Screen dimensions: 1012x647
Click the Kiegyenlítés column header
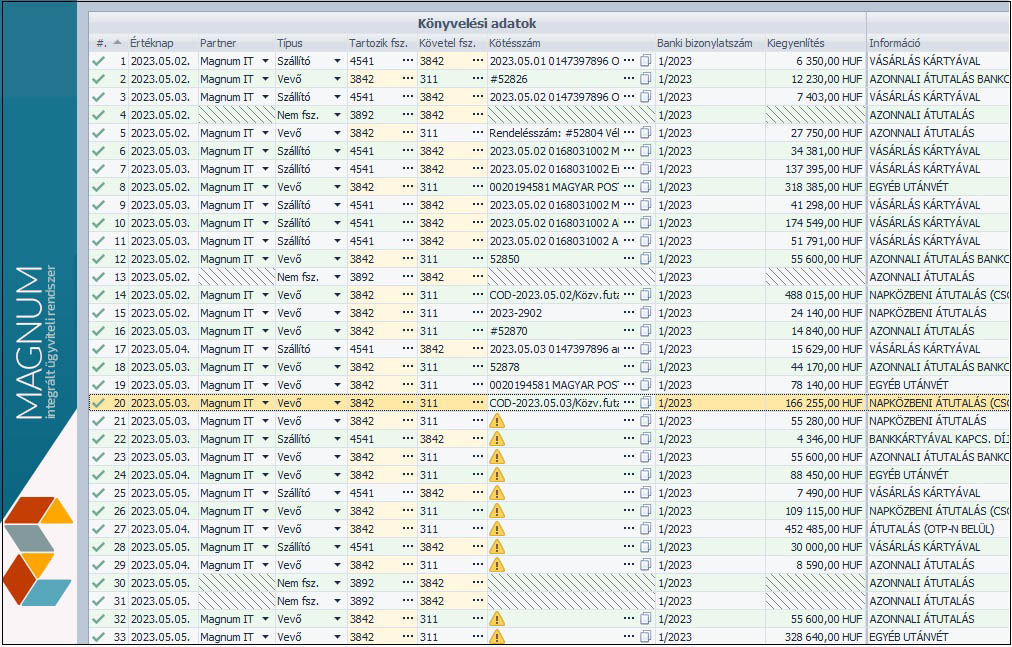[795, 43]
